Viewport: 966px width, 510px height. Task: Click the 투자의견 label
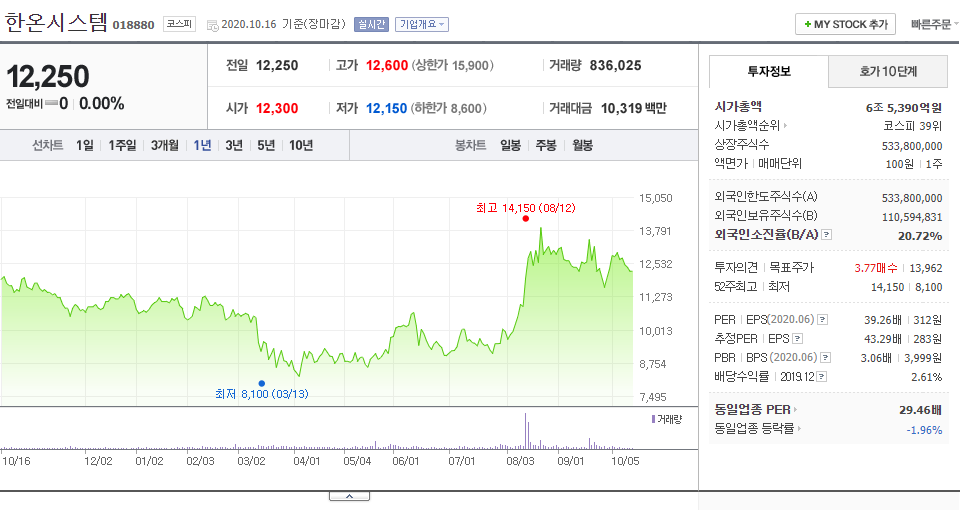pyautogui.click(x=736, y=268)
